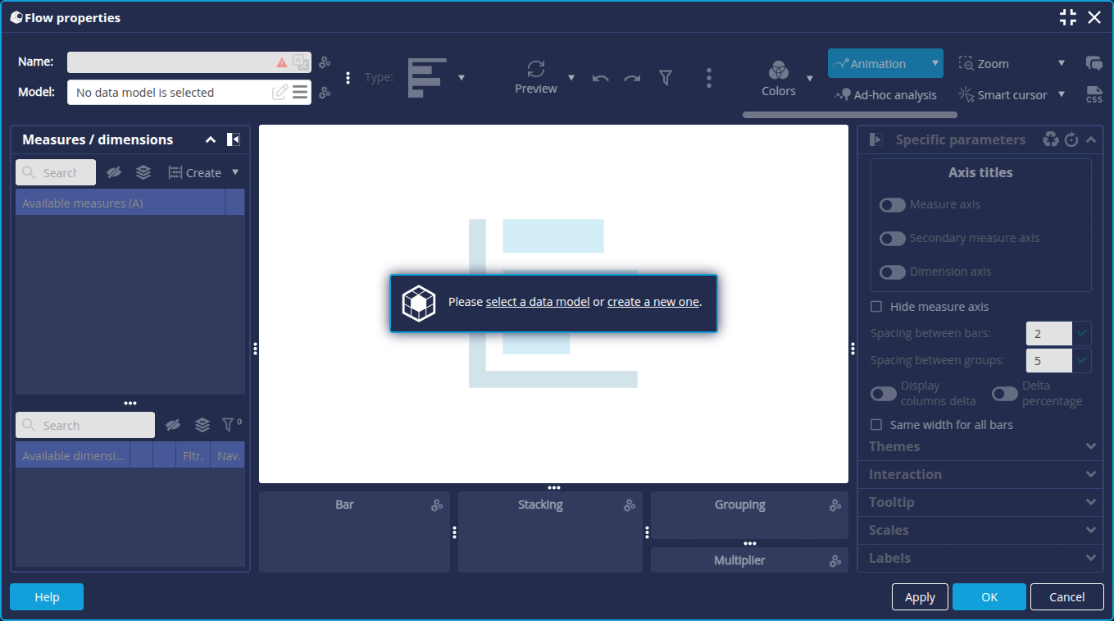Click the Preview refresh icon
1114x621 pixels.
[x=536, y=68]
